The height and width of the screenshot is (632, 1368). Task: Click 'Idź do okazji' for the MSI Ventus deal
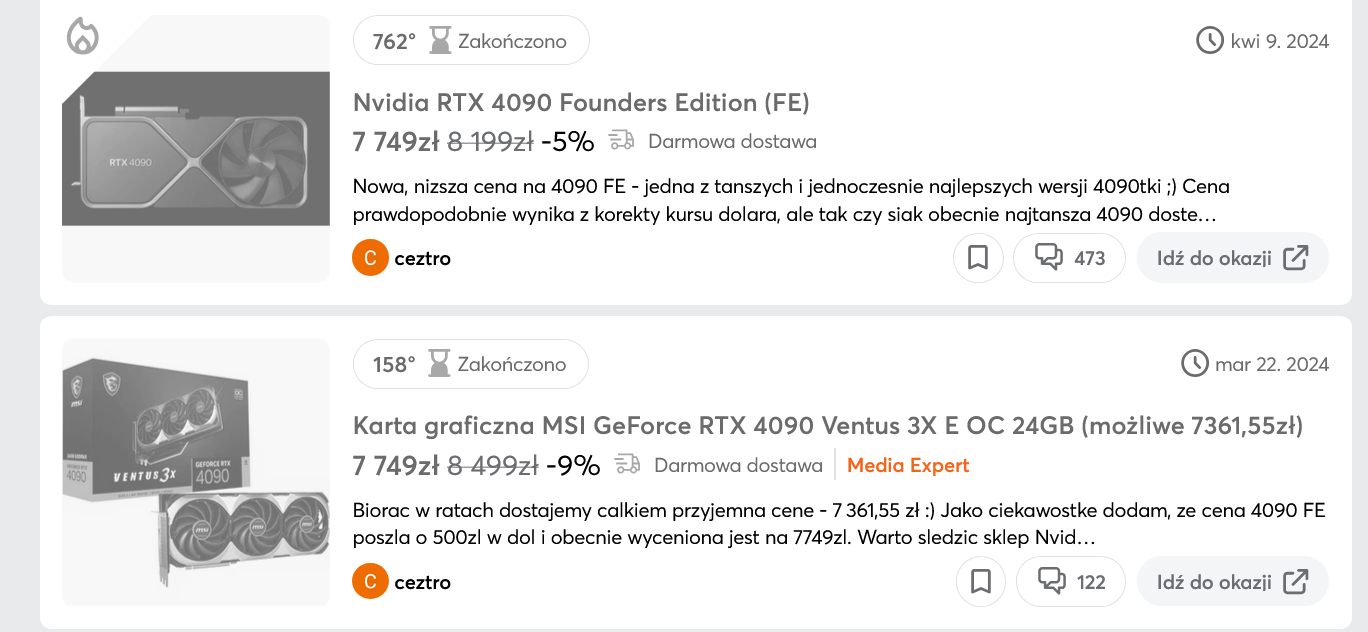[1232, 582]
